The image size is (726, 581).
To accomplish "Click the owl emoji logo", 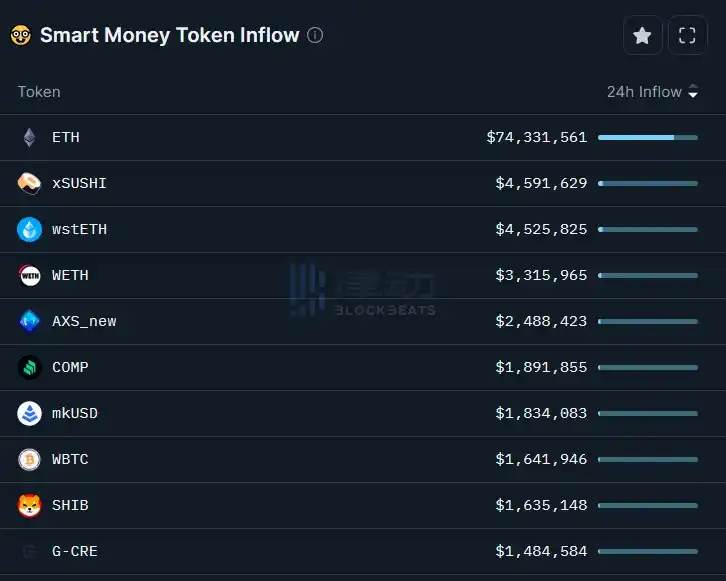I will (x=20, y=36).
